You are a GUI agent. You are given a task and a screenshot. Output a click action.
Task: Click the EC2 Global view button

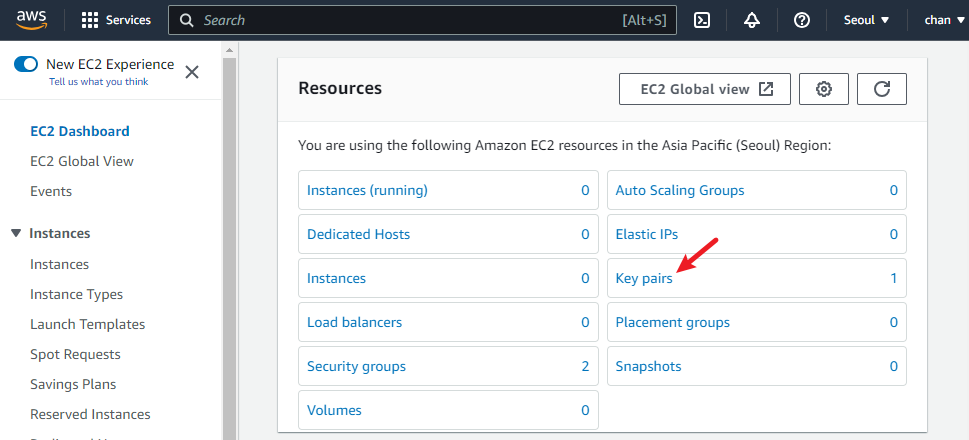pyautogui.click(x=705, y=89)
